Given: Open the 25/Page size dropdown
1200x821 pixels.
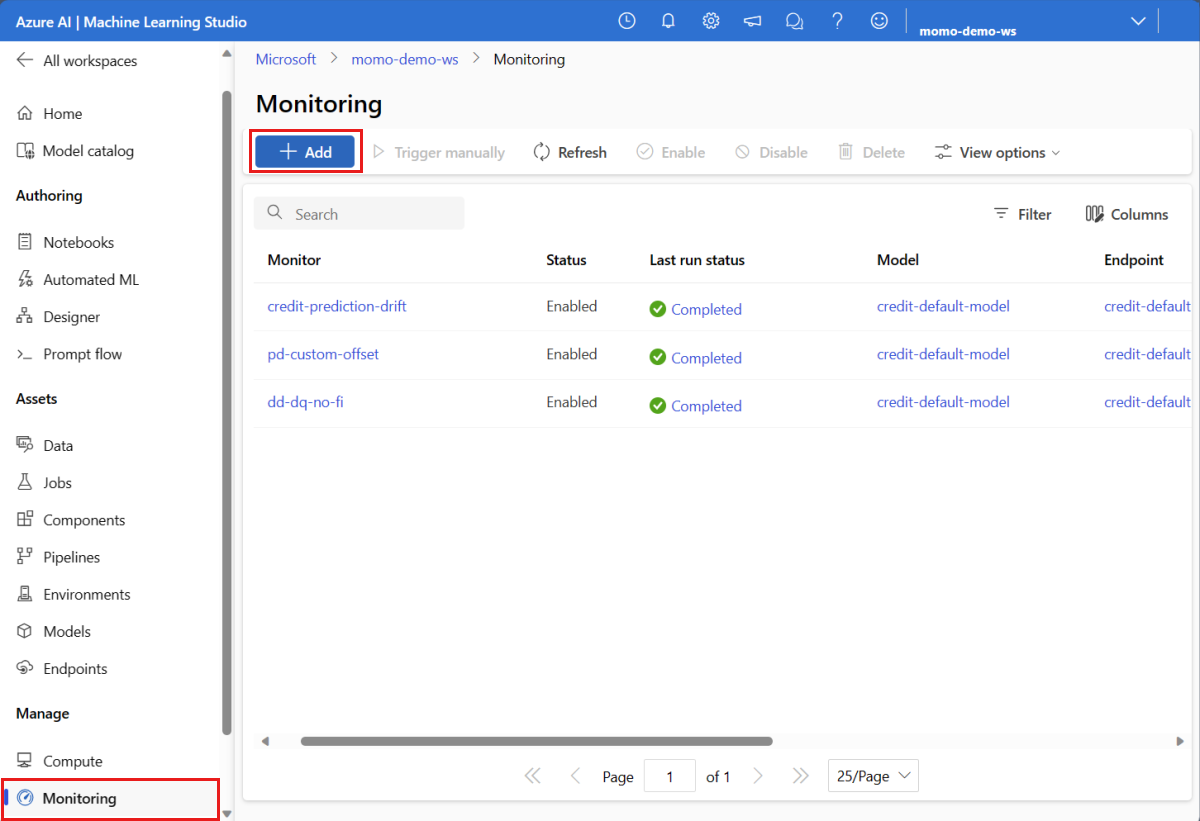Looking at the screenshot, I should pos(873,776).
